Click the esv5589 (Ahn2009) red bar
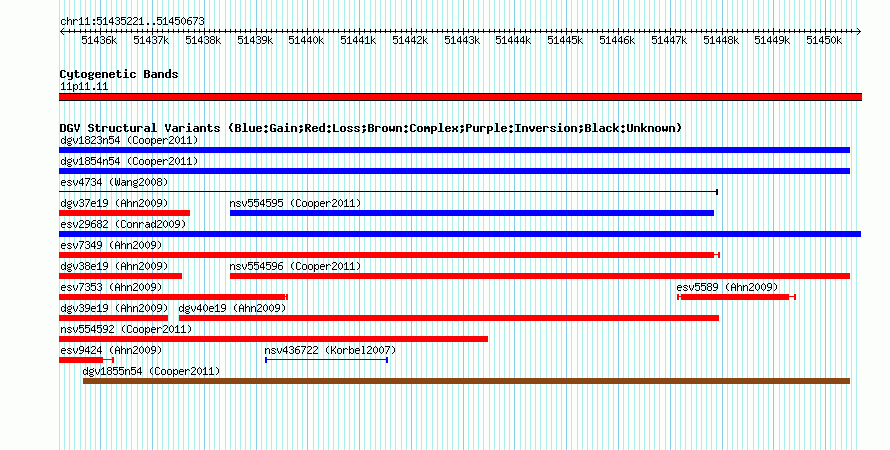 [x=736, y=297]
